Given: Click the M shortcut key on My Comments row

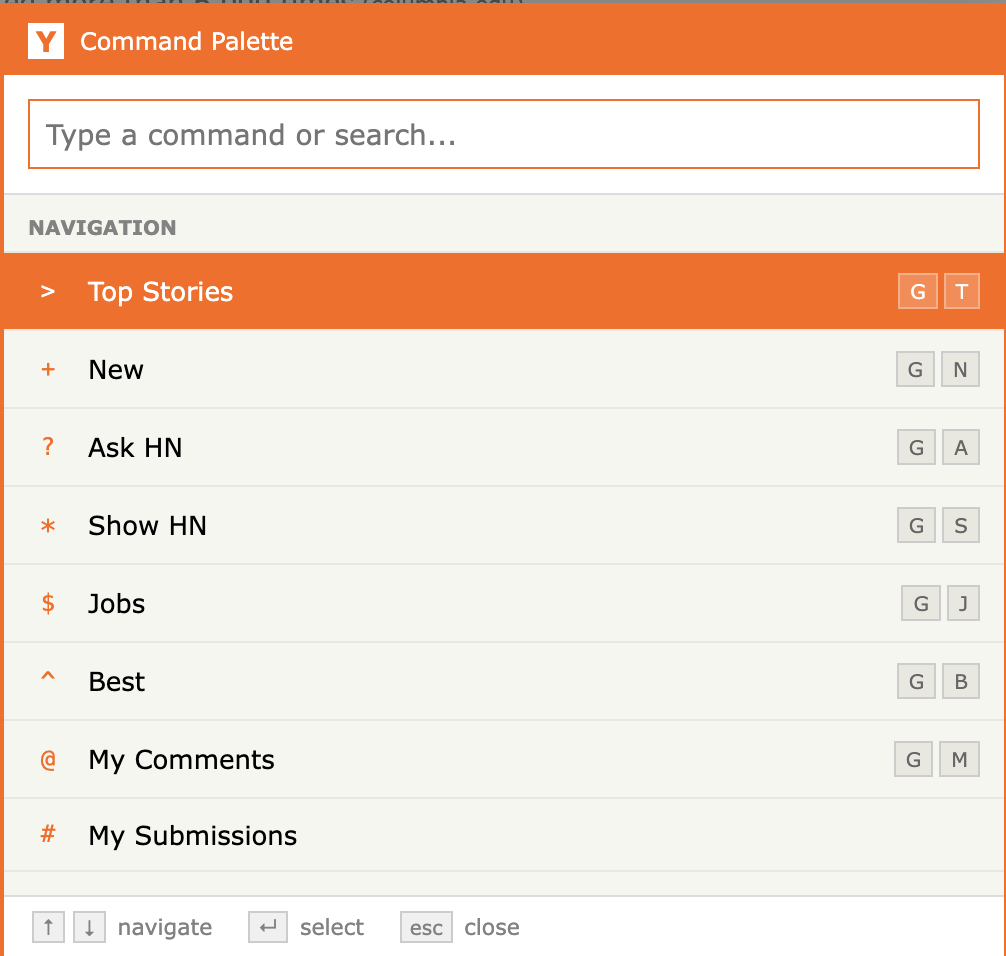Looking at the screenshot, I should (x=960, y=760).
